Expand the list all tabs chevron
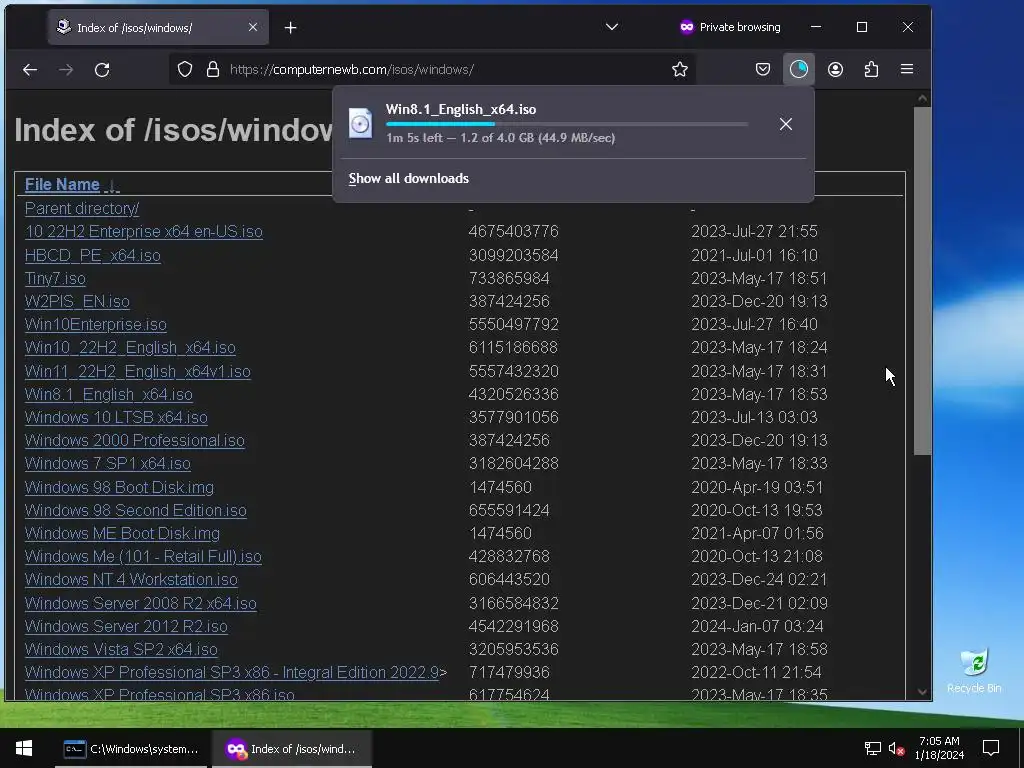Image resolution: width=1024 pixels, height=768 pixels. [x=612, y=27]
